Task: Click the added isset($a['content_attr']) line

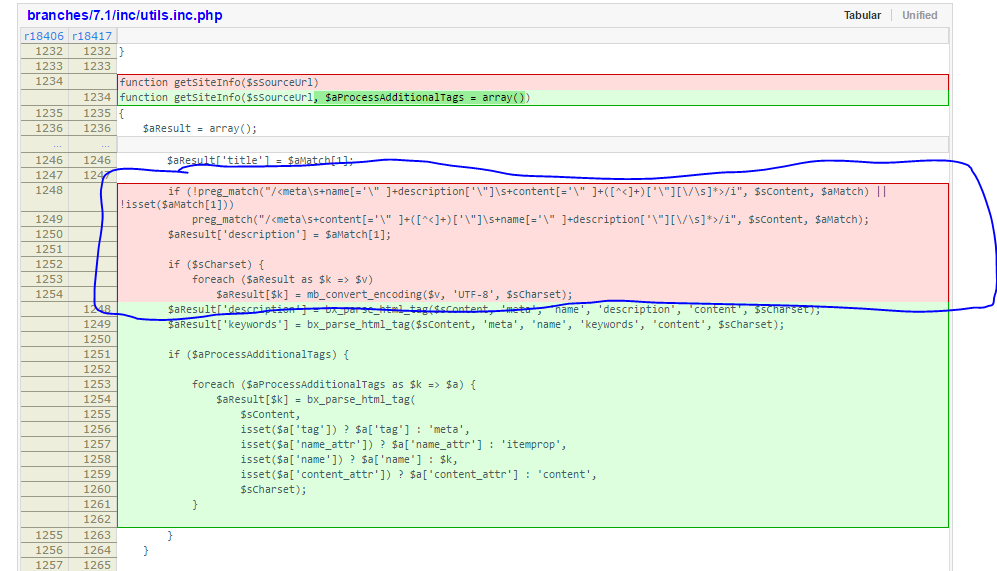Action: (419, 474)
